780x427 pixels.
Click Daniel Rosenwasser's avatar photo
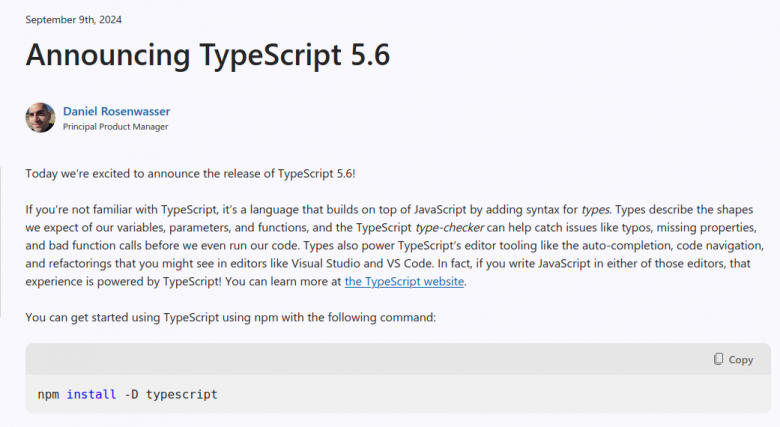point(40,117)
